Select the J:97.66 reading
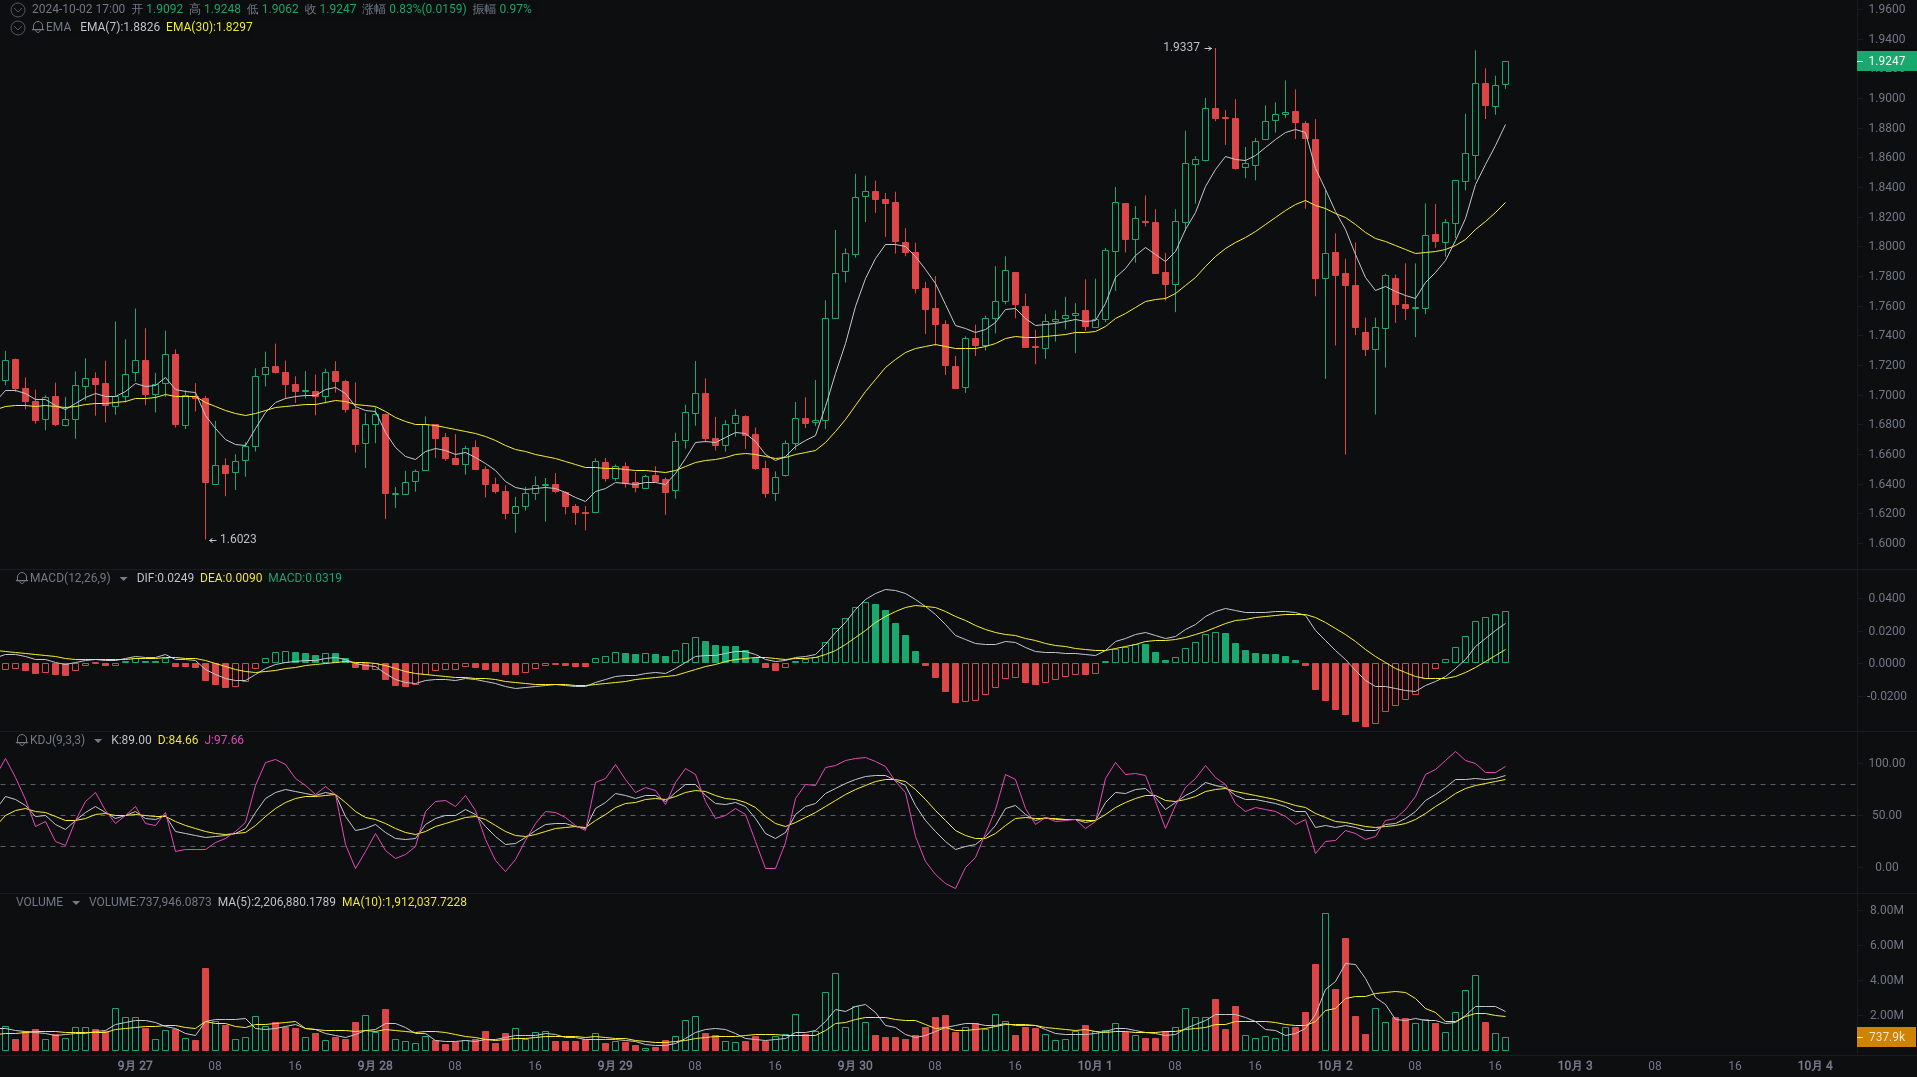This screenshot has width=1917, height=1077. pyautogui.click(x=224, y=740)
